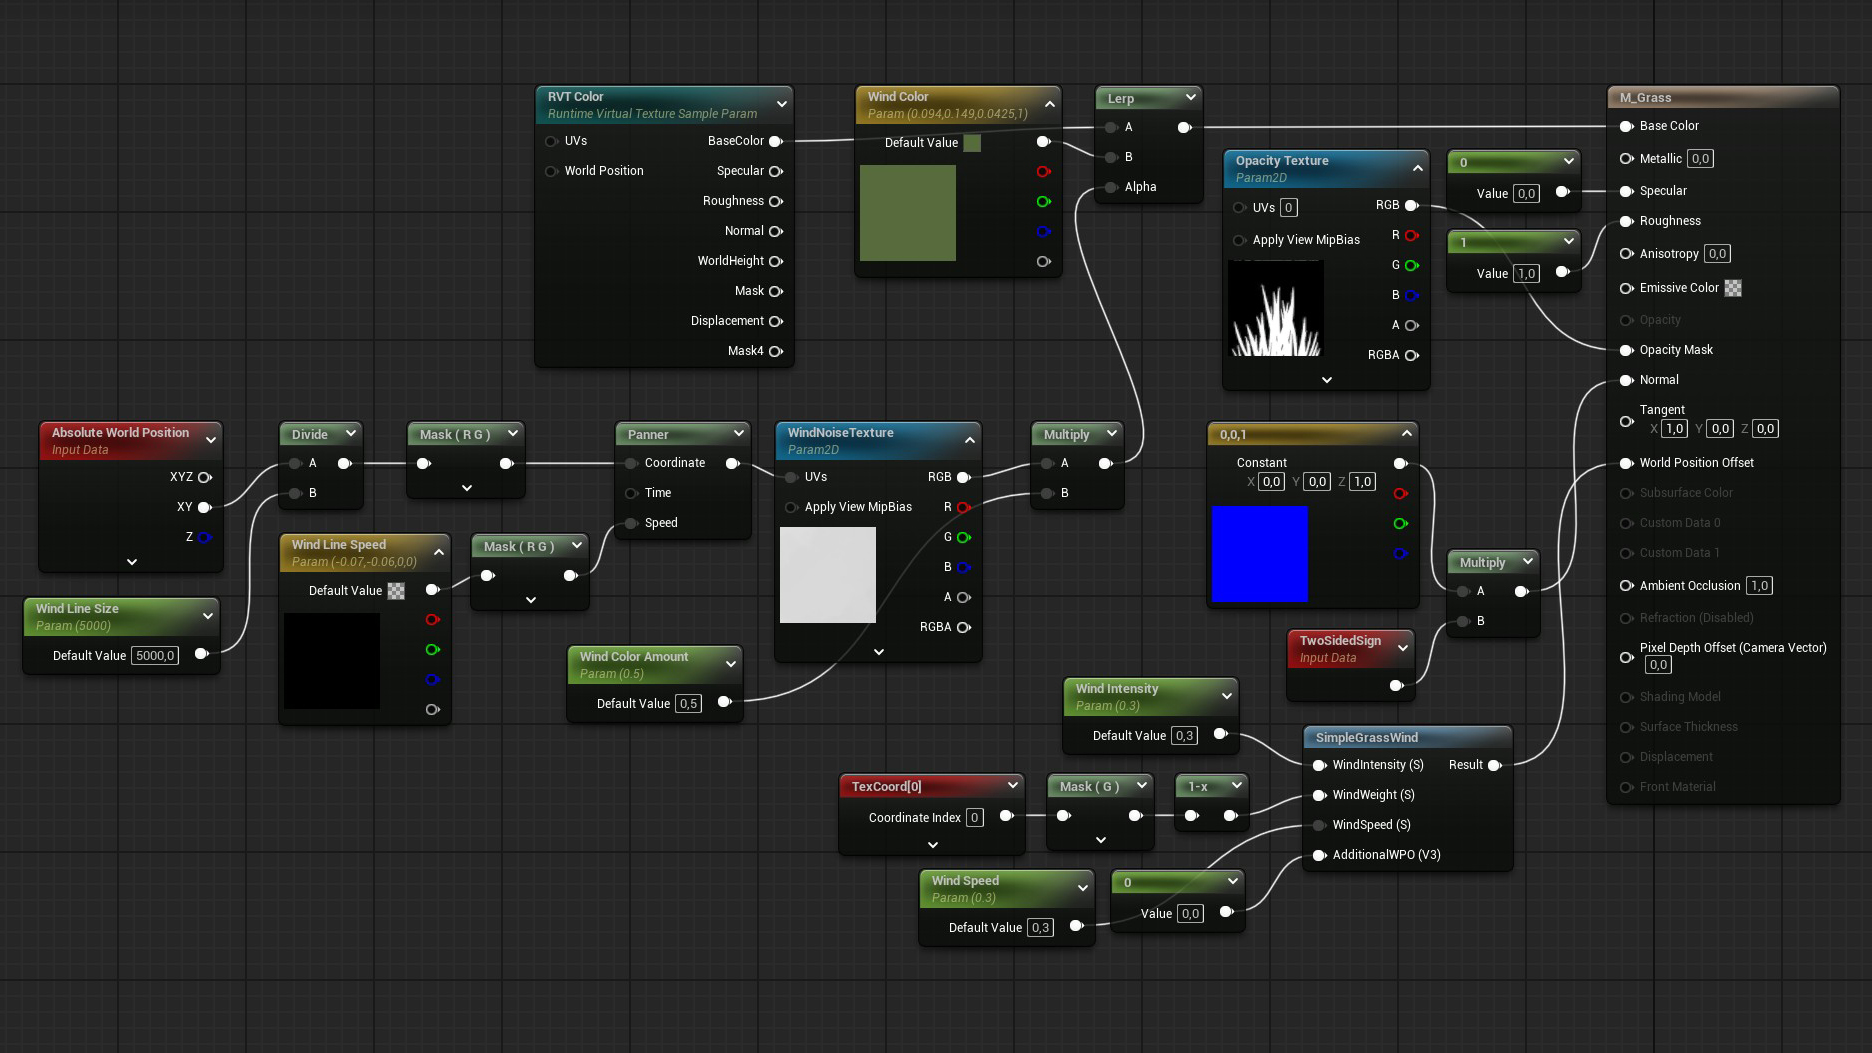This screenshot has width=1872, height=1053.
Task: Click the WindIntensity pin on SimpleGrassWind
Action: pyautogui.click(x=1320, y=765)
